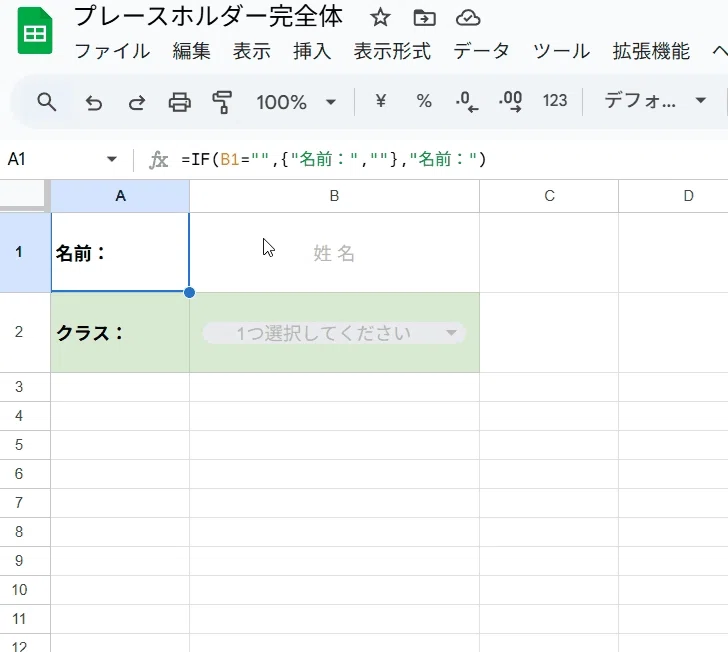Select row 7 header
The image size is (728, 652).
point(25,502)
